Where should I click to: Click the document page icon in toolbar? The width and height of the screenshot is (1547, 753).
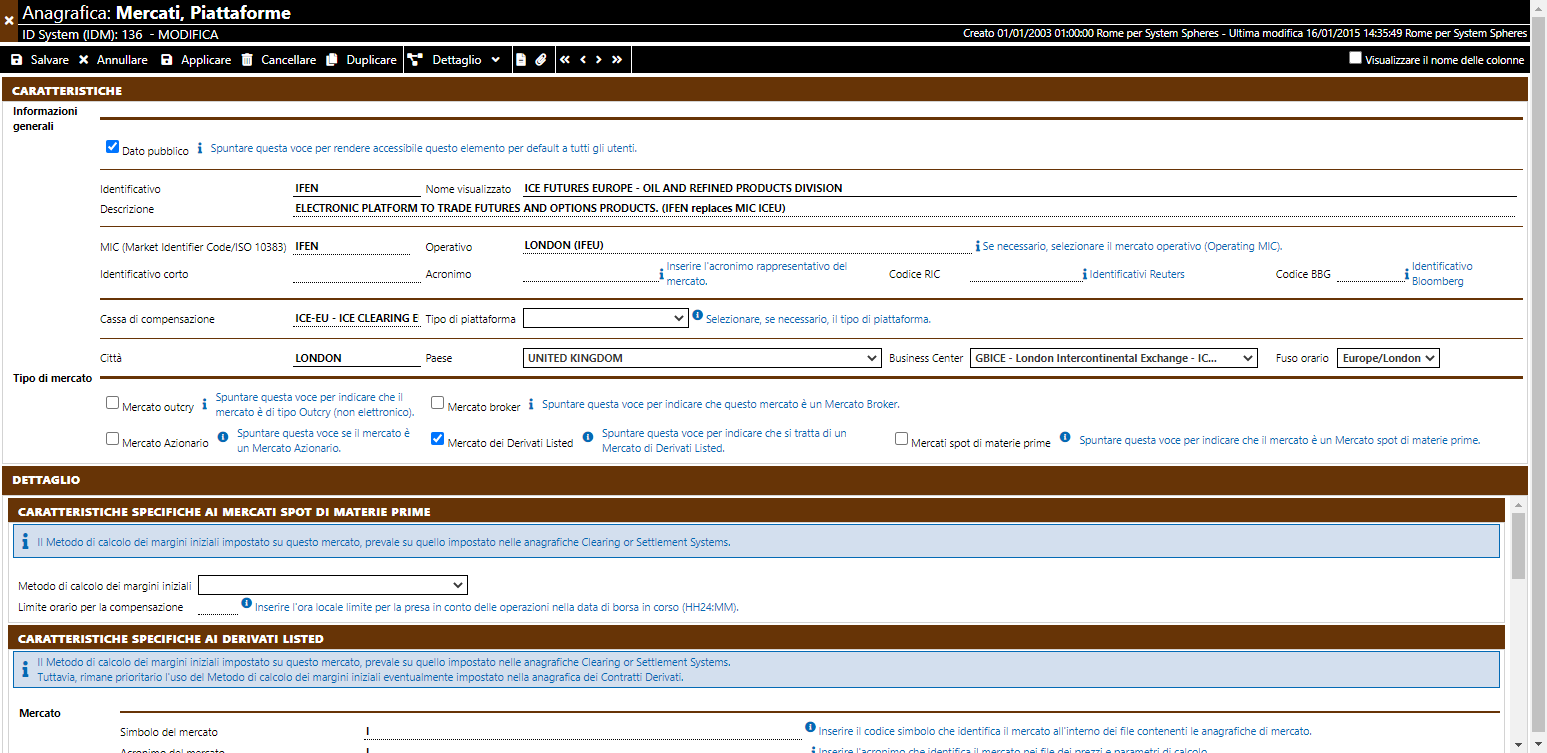521,60
